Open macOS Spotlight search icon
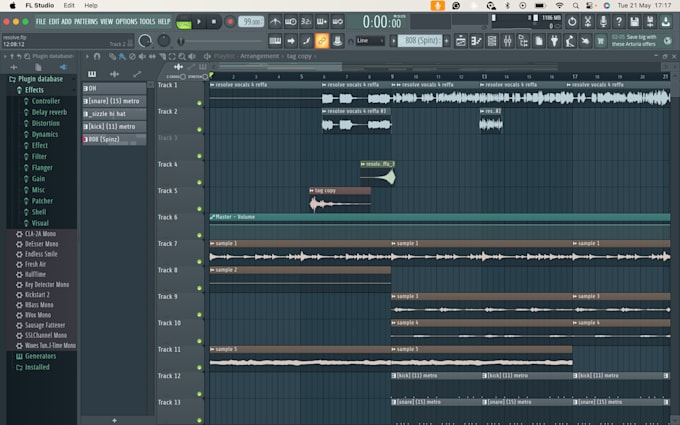Screen dimensions: 680x425 [x=575, y=6]
